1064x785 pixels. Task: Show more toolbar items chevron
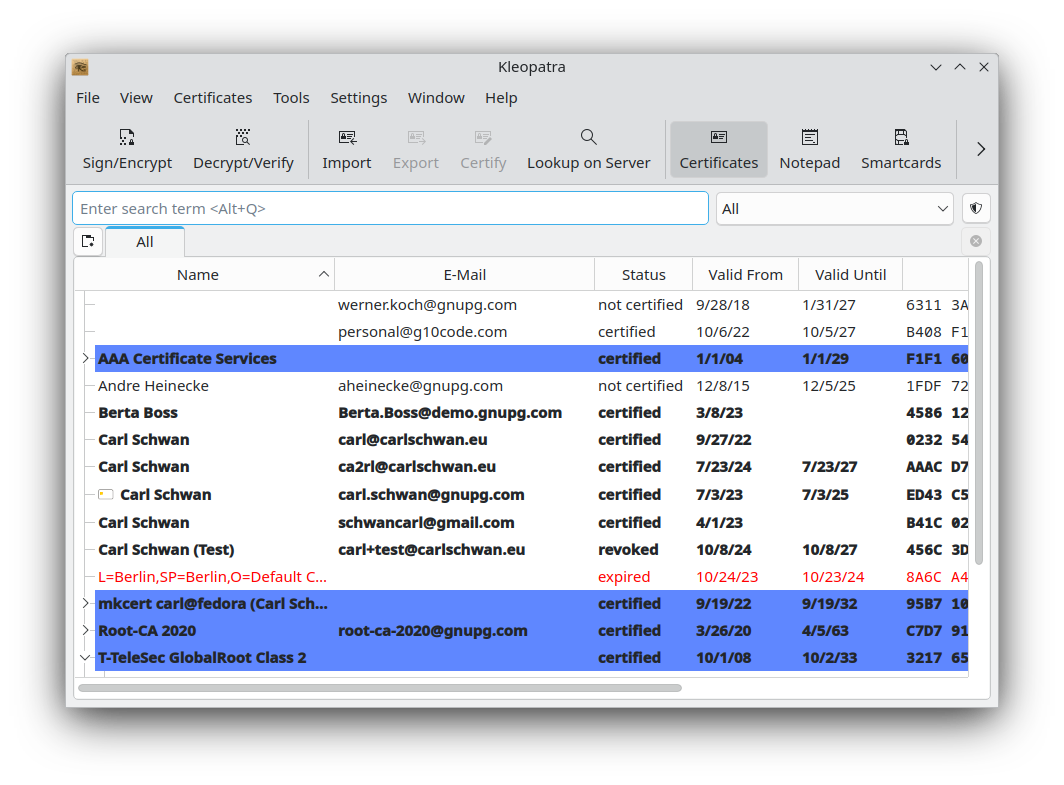pyautogui.click(x=980, y=149)
